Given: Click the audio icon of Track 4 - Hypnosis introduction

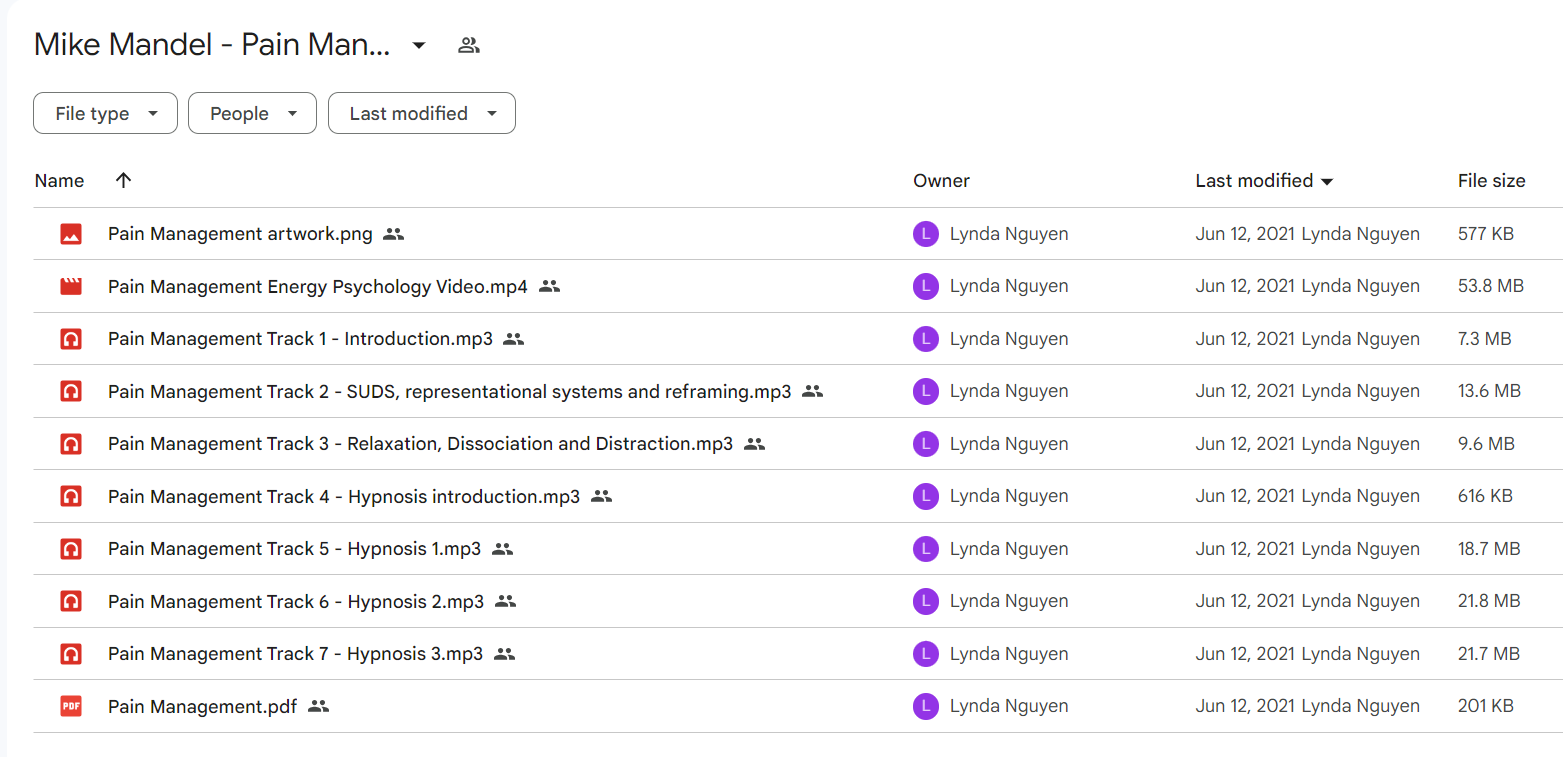Looking at the screenshot, I should point(71,496).
